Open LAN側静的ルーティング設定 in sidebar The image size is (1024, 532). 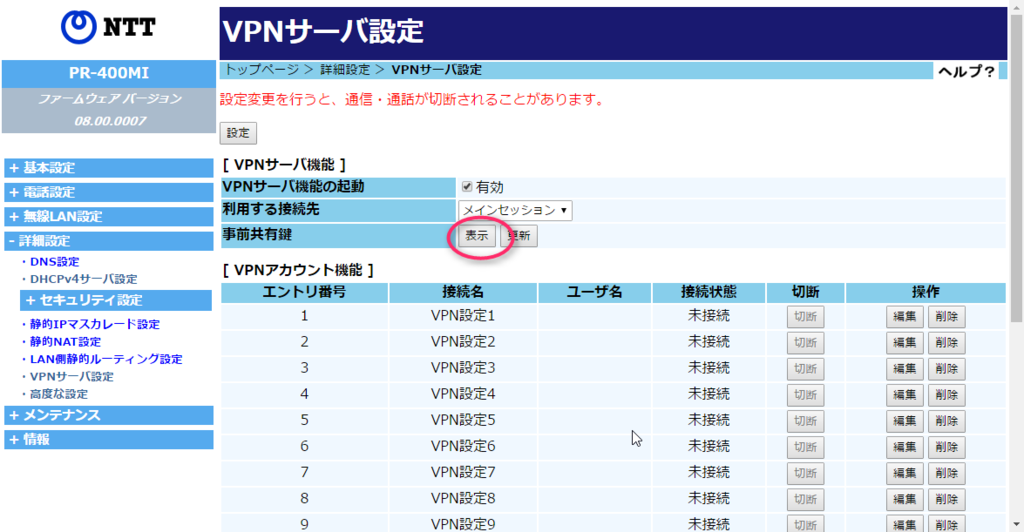pos(106,360)
